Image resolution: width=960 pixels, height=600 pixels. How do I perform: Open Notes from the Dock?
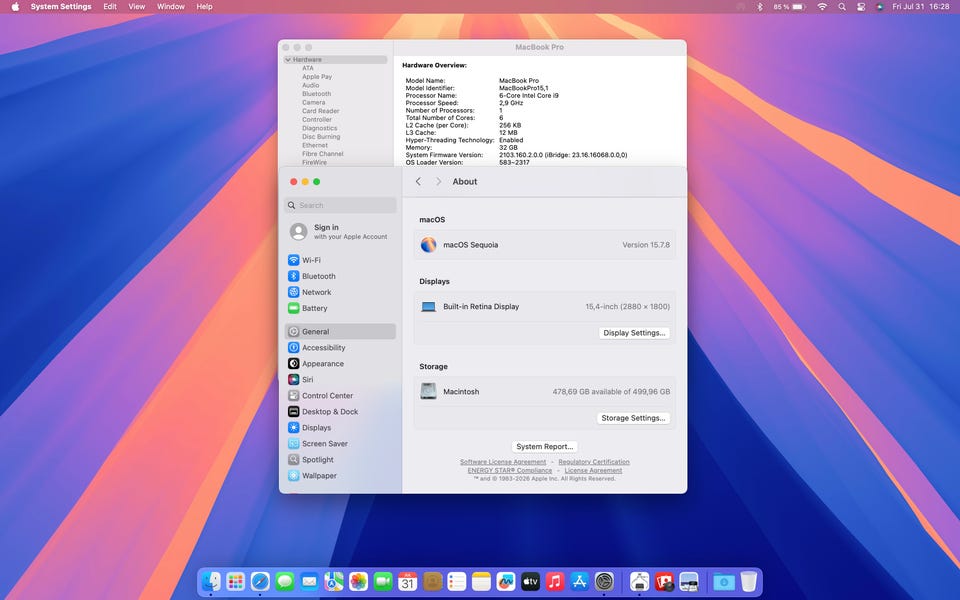[x=481, y=581]
